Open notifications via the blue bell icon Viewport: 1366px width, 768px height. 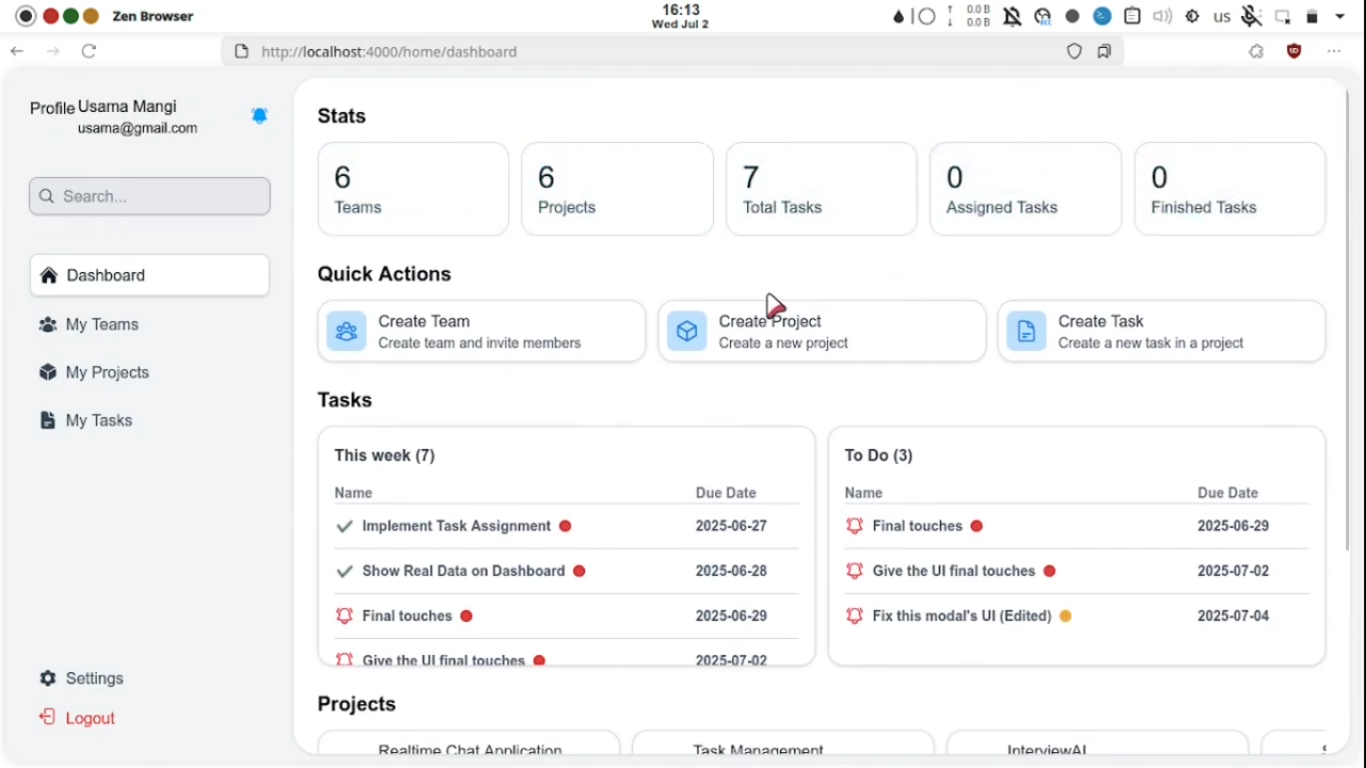[260, 115]
